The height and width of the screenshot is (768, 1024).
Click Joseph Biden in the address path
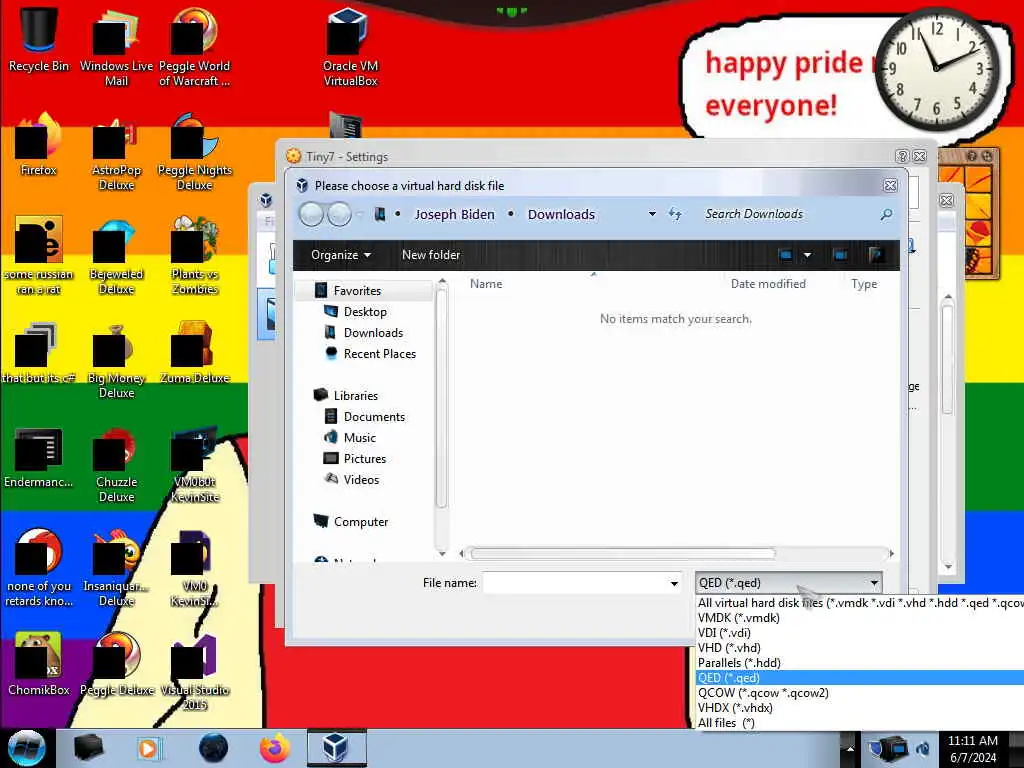pos(455,214)
